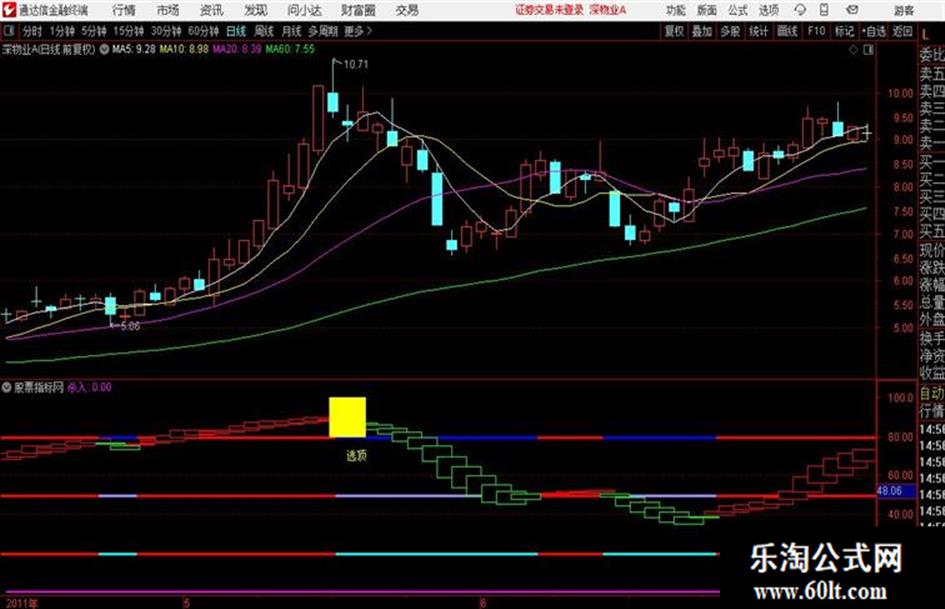Switch to the 1分钟 period tab
Screen dimensions: 945x609
[x=61, y=31]
